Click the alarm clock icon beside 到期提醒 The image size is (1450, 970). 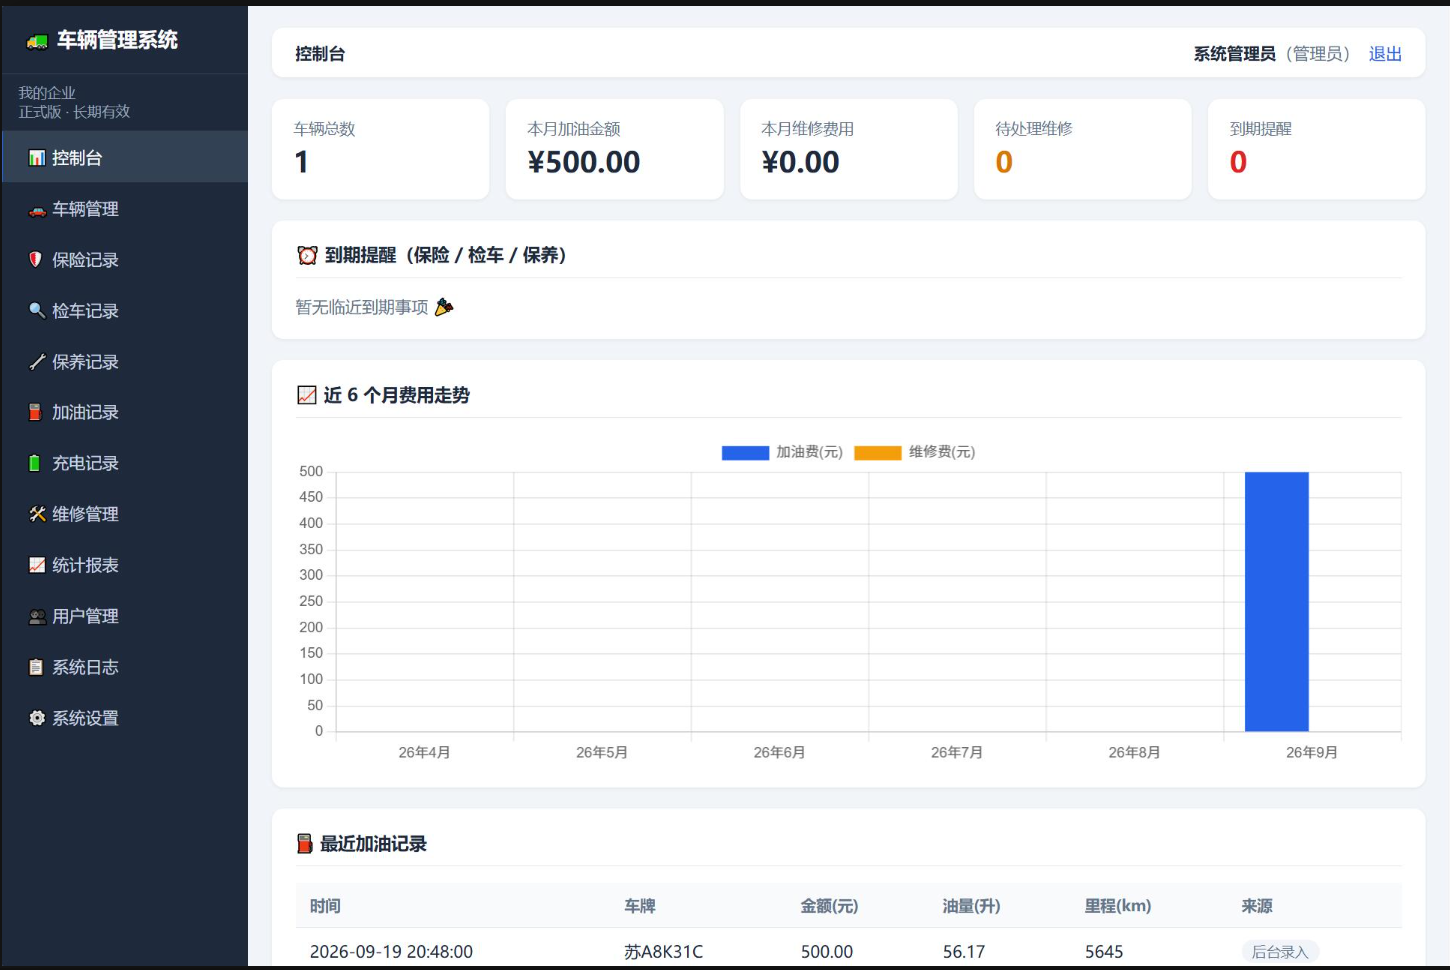[x=307, y=255]
